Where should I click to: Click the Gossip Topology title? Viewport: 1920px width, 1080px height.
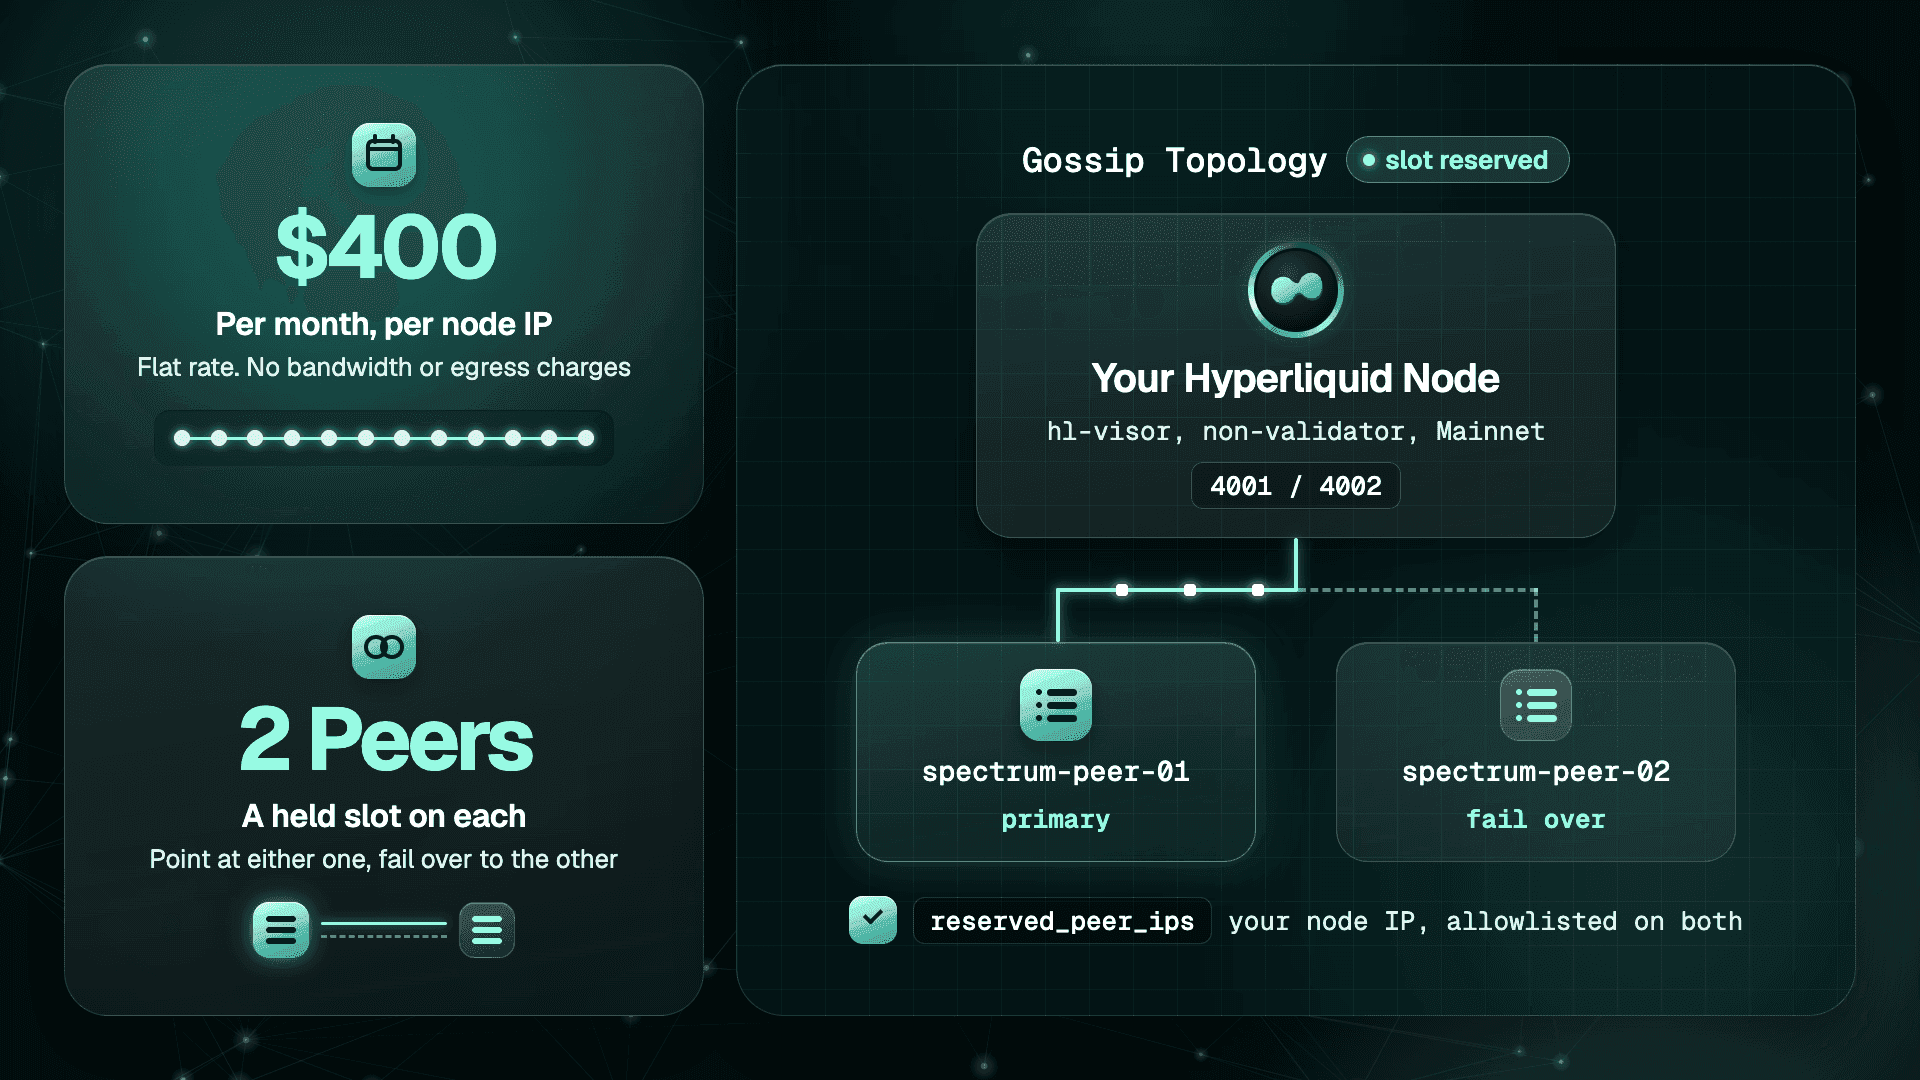[1175, 160]
